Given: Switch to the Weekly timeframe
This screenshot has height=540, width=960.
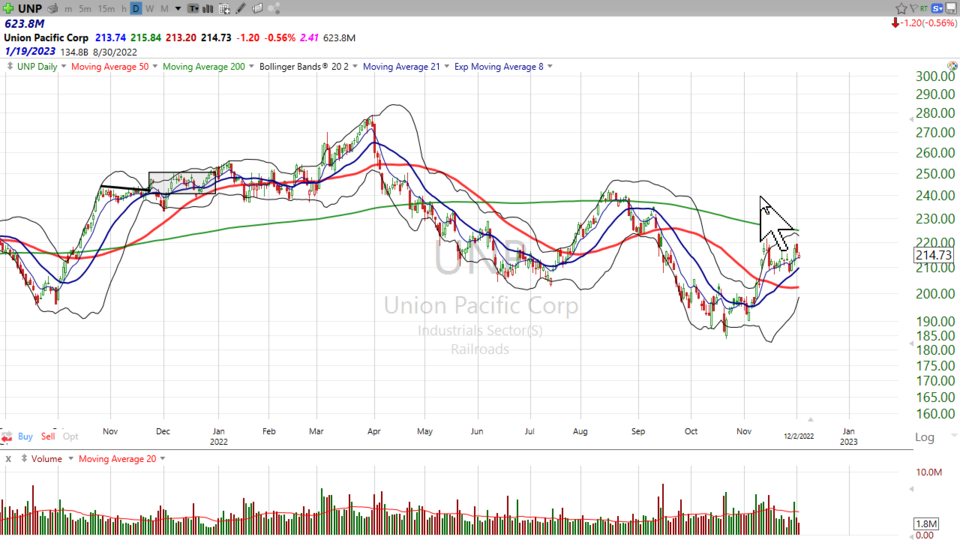Looking at the screenshot, I should 149,9.
